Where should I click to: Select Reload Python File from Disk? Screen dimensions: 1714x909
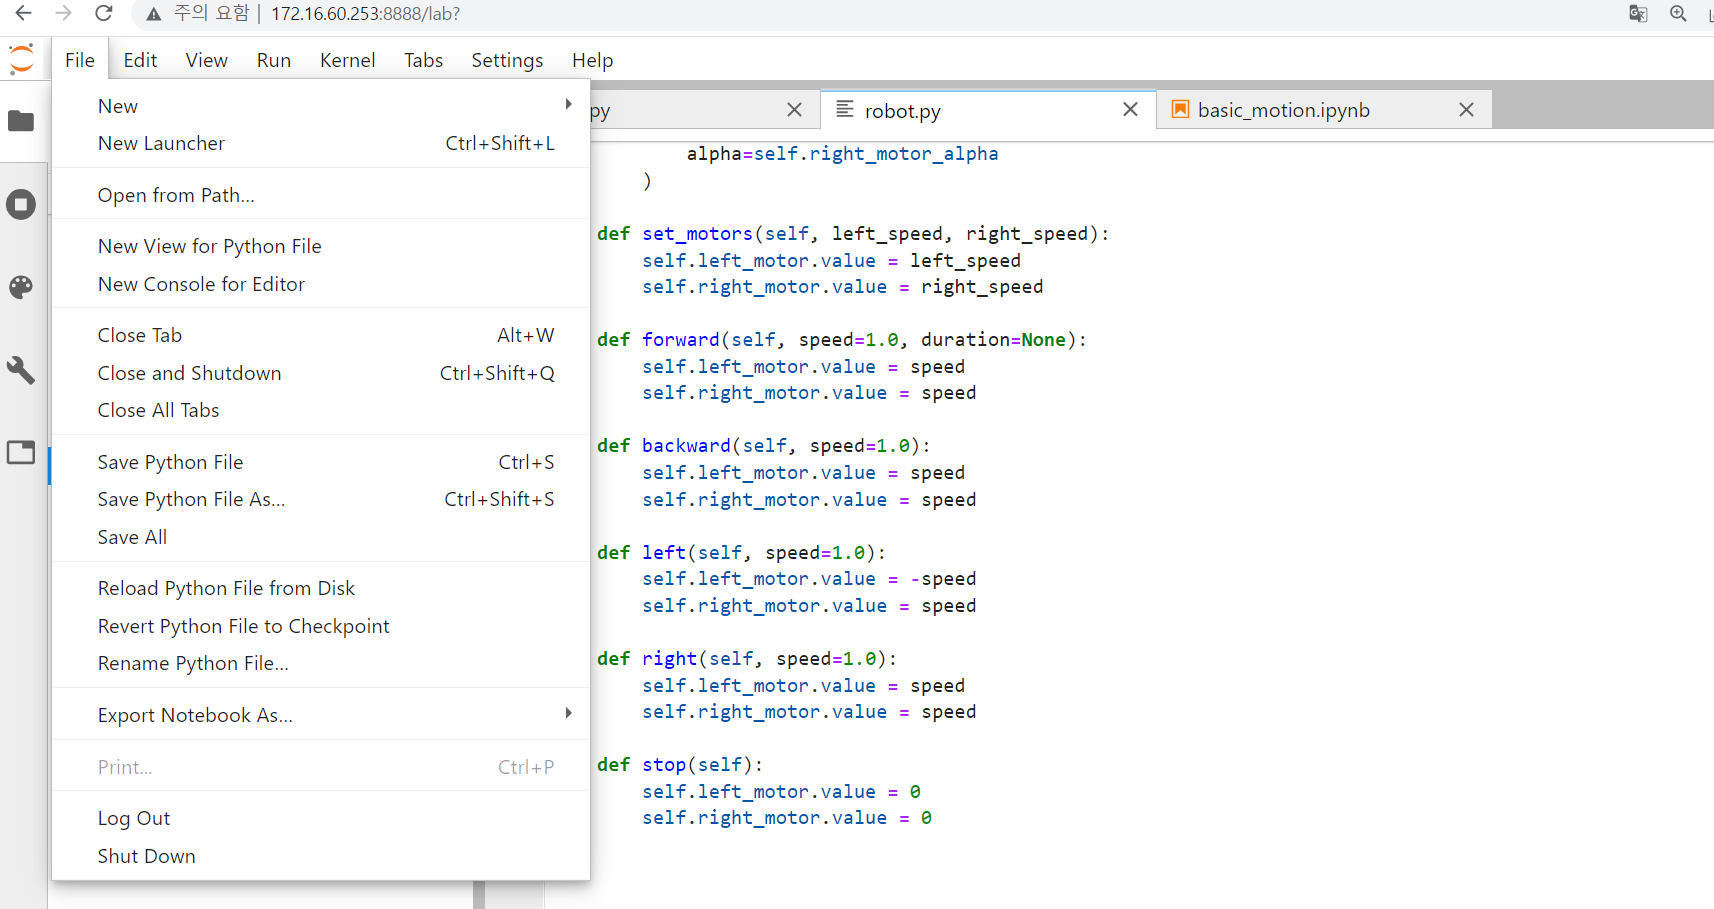tap(226, 587)
